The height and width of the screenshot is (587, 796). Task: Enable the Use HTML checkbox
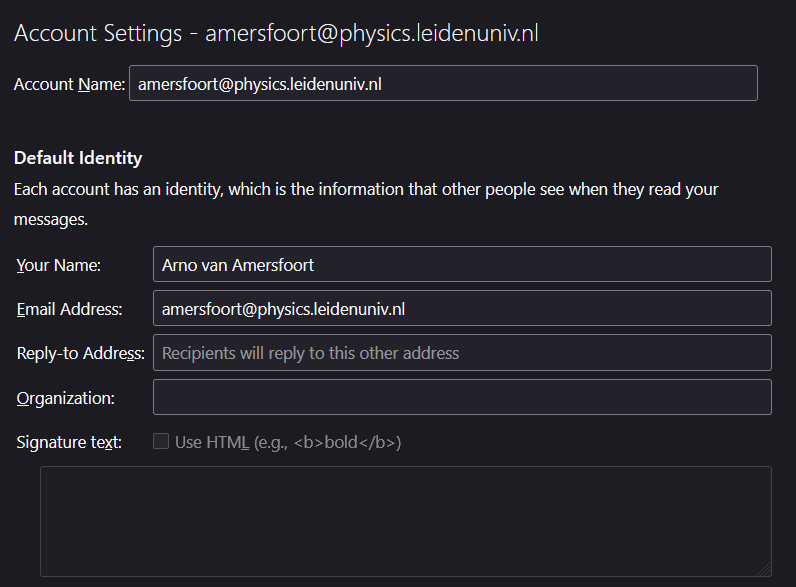click(161, 442)
